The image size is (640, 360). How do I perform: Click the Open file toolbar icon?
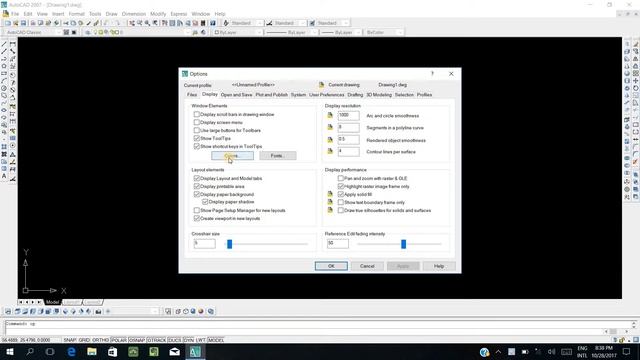(16, 23)
